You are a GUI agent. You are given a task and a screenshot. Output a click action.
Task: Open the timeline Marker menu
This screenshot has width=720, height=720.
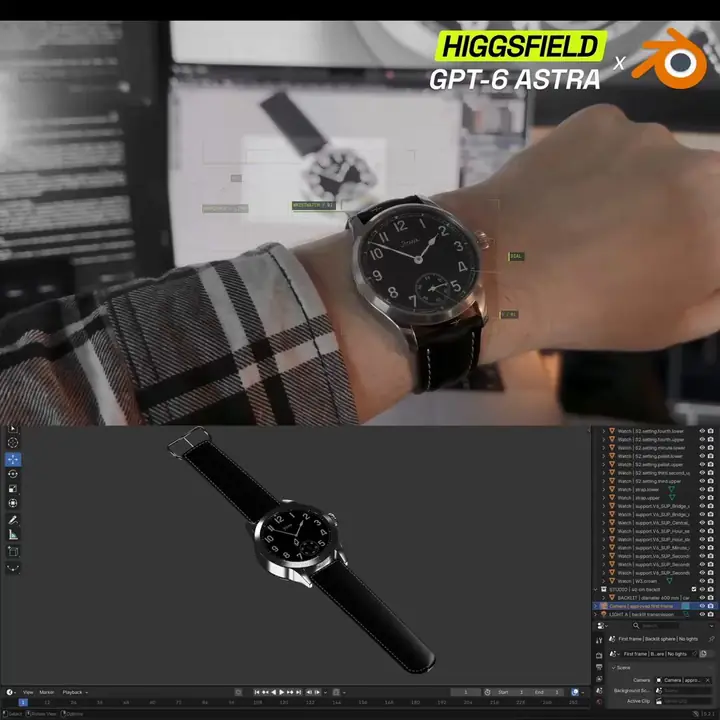[46, 692]
